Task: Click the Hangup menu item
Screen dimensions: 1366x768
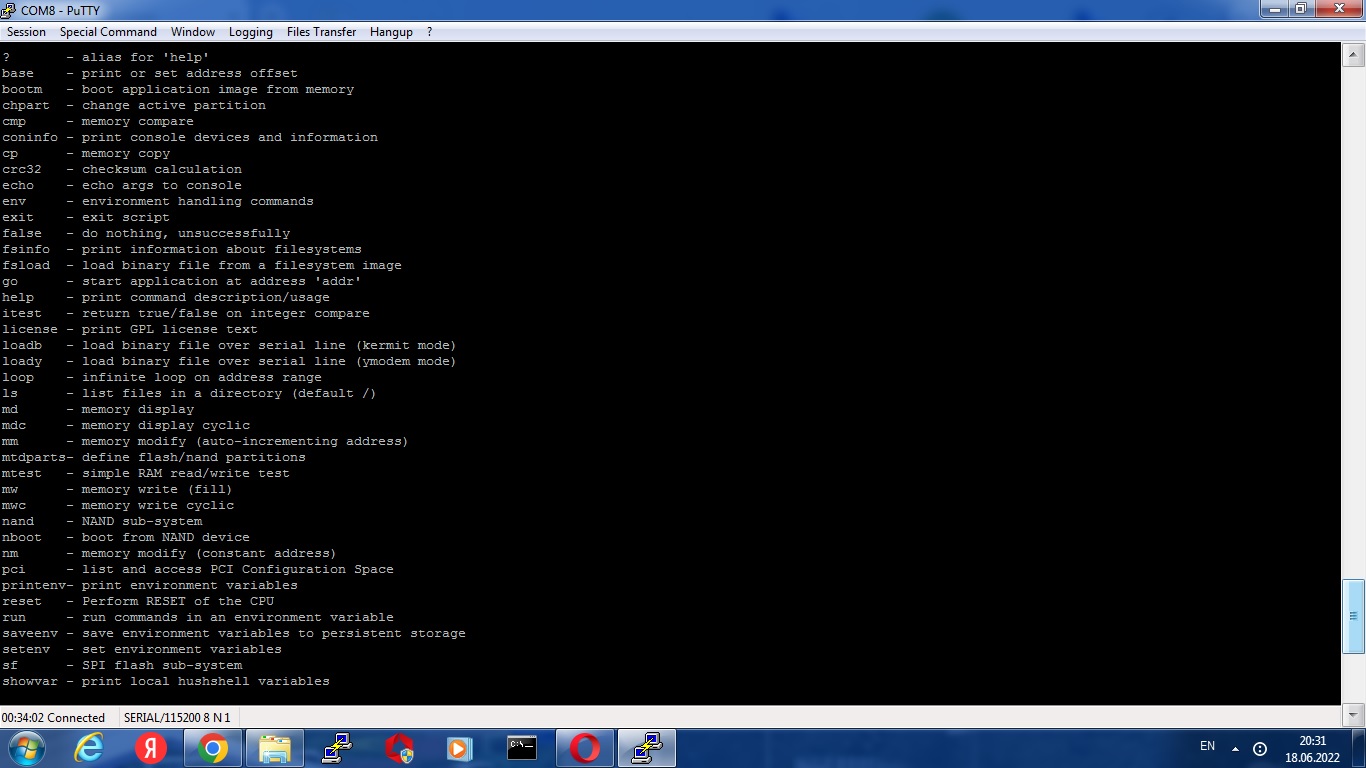Action: coord(391,32)
